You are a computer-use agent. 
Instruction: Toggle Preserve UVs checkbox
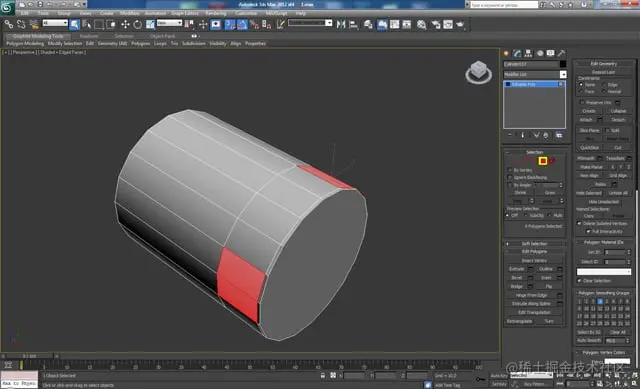click(x=582, y=102)
